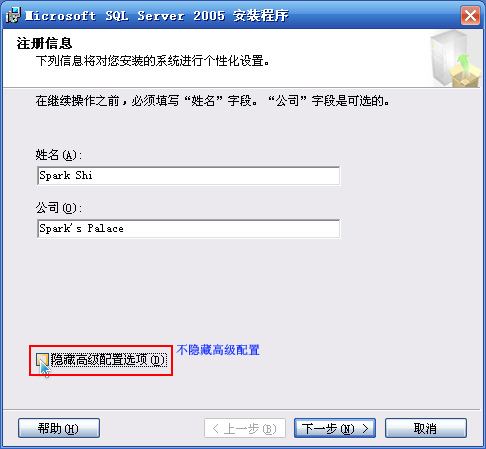486x449 pixels.
Task: Open help with the 帮助(H) button
Action: tap(59, 428)
